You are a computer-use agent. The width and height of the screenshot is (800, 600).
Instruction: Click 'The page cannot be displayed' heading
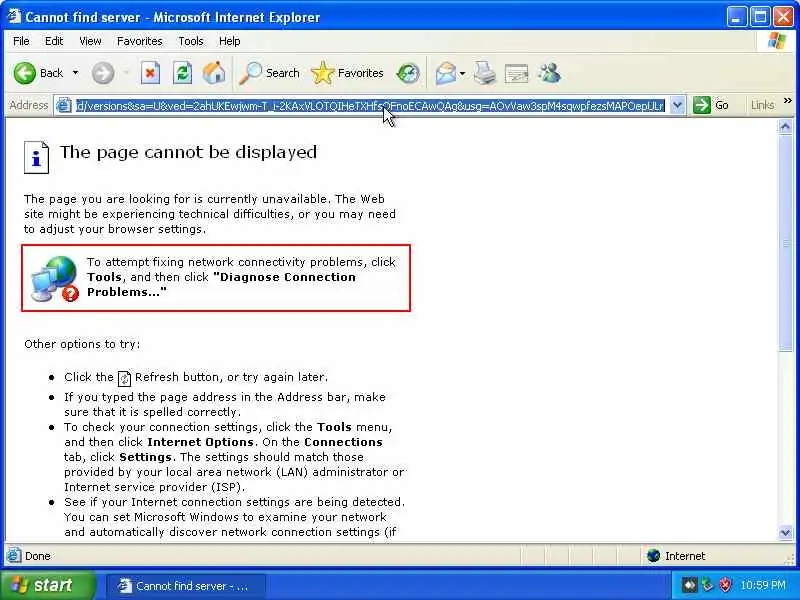[x=188, y=152]
